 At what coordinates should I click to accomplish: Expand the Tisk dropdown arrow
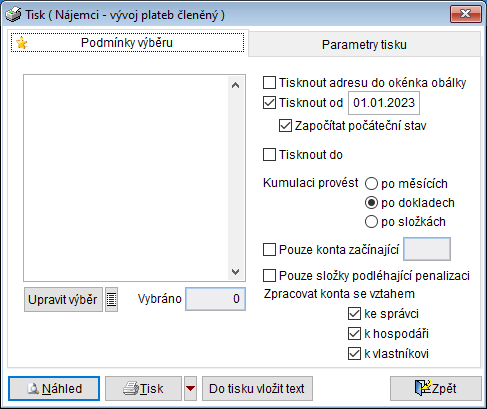tap(190, 388)
